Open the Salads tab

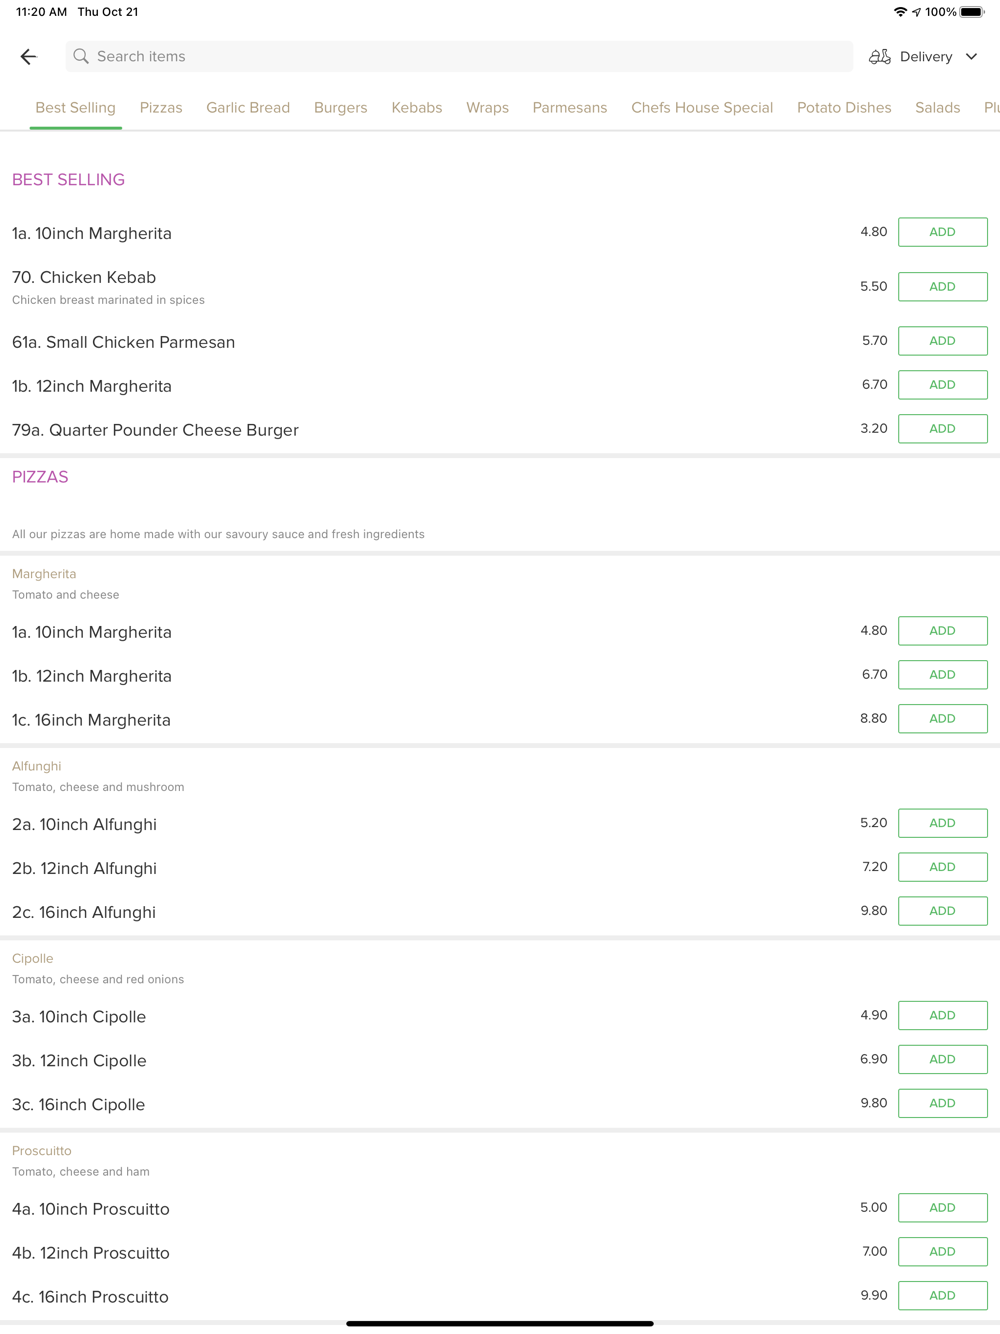(937, 108)
